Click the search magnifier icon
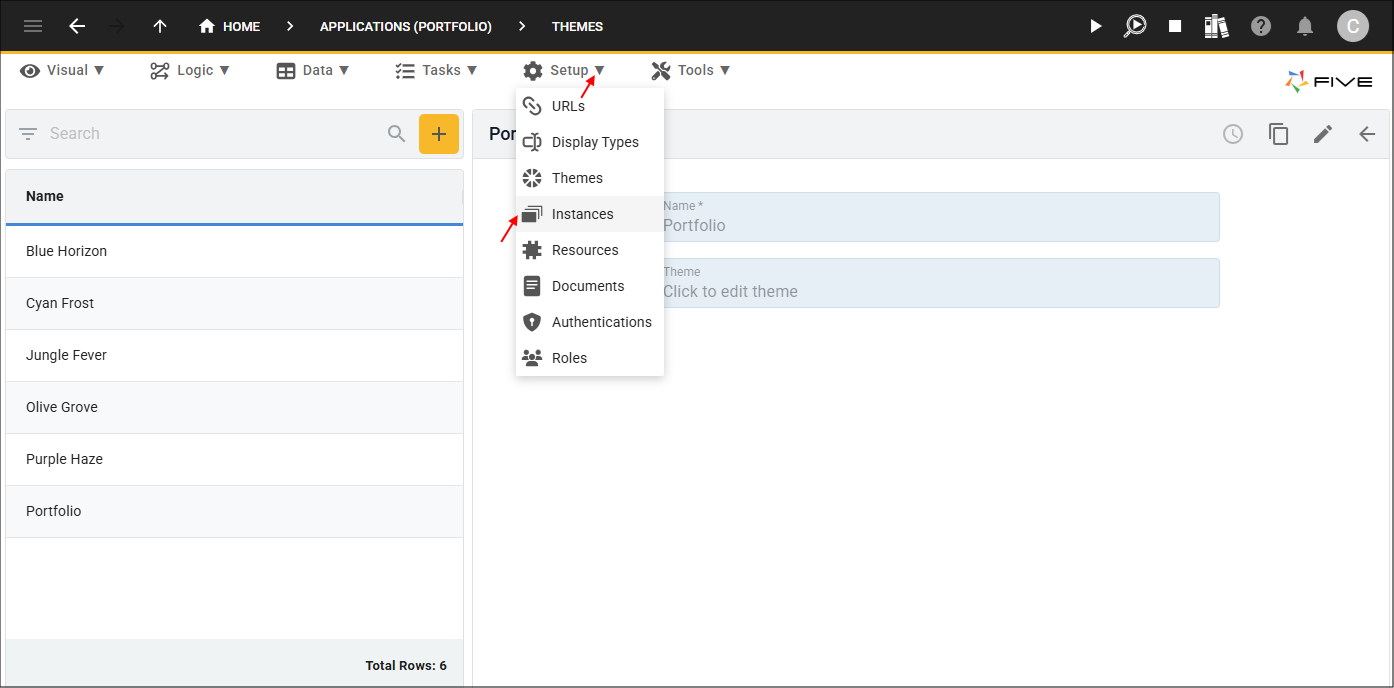Image resolution: width=1394 pixels, height=688 pixels. (x=397, y=133)
